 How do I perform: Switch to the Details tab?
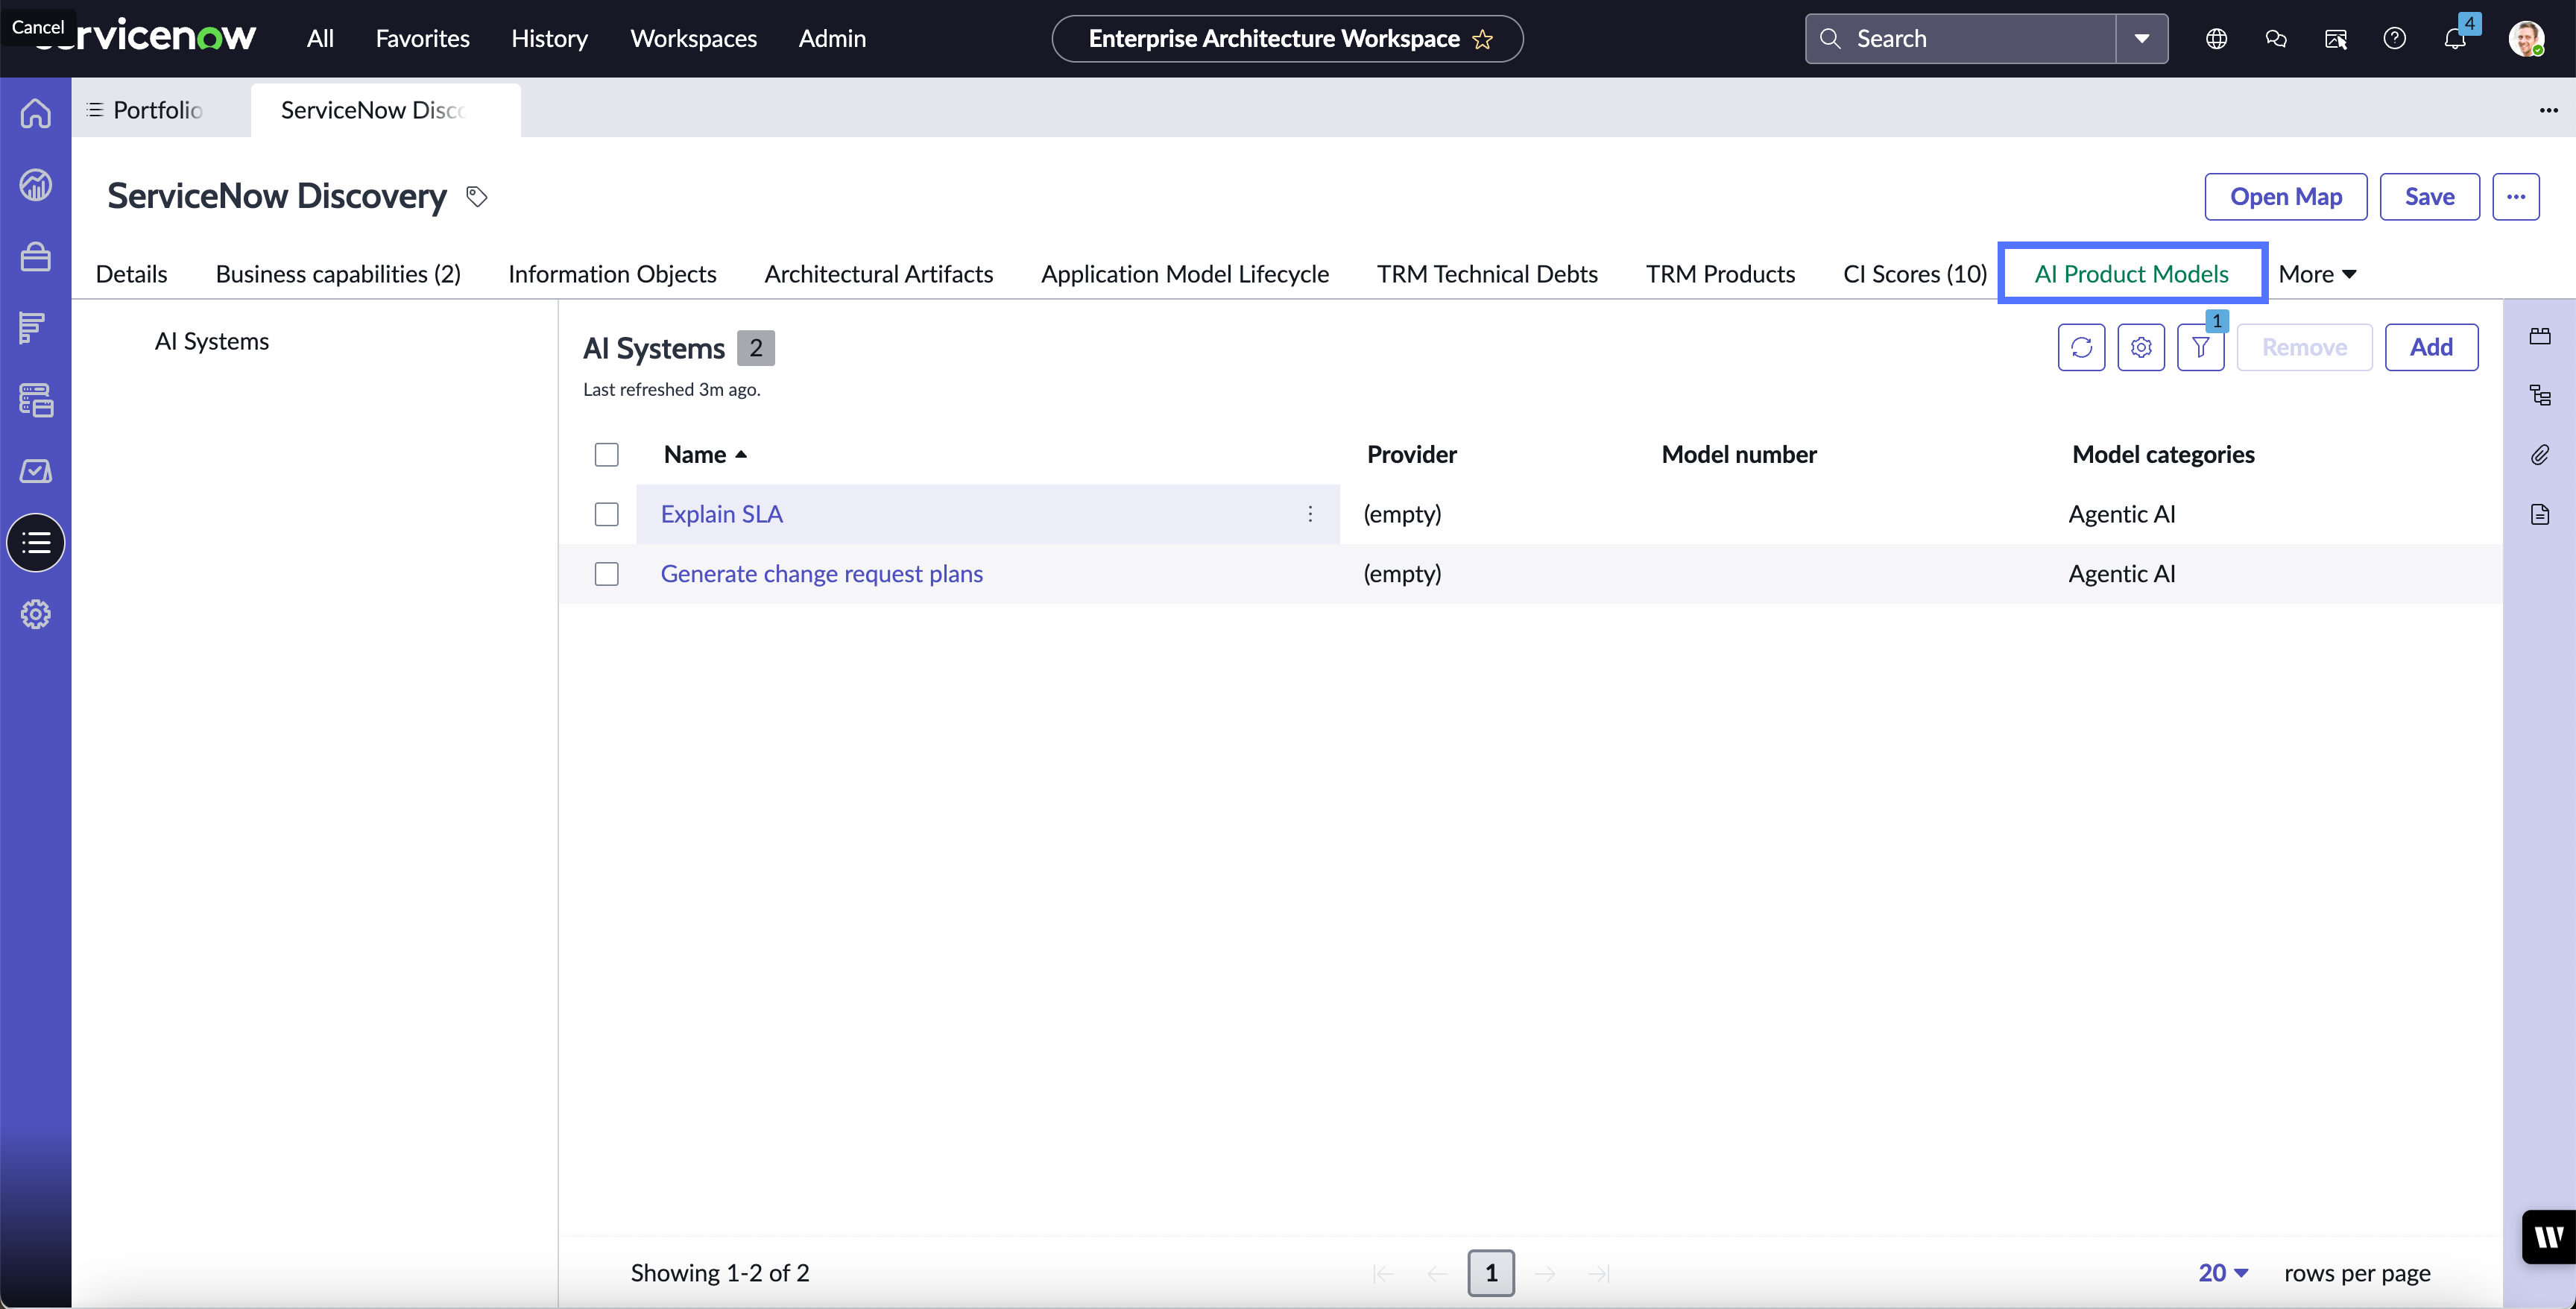point(131,274)
